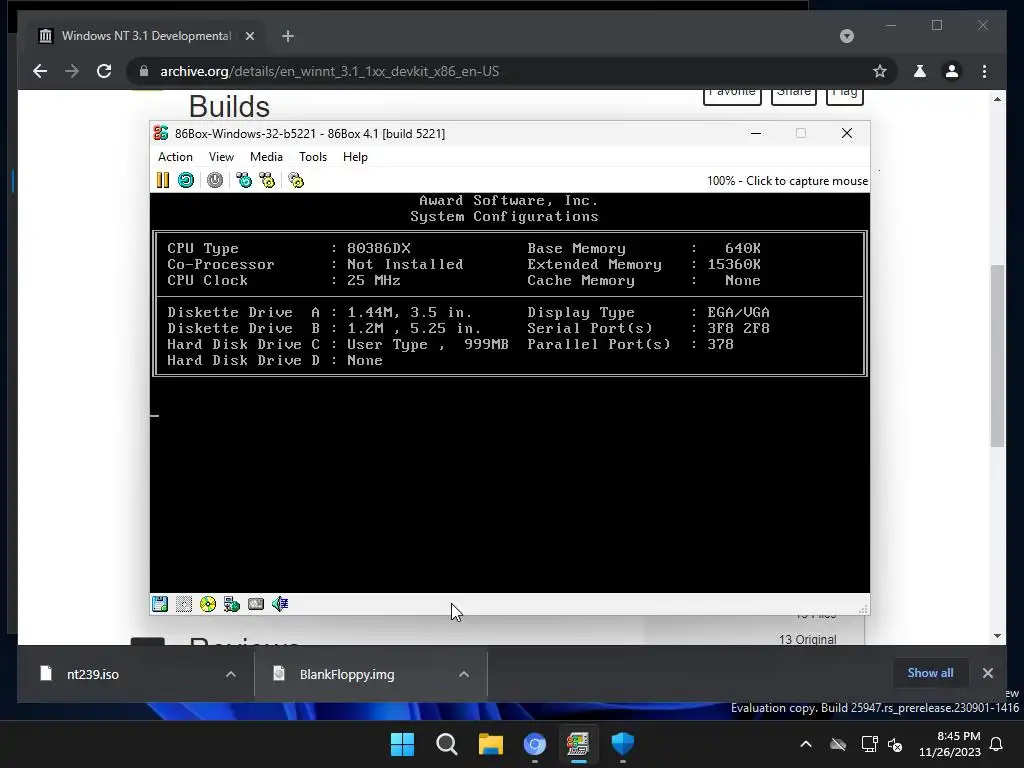The image size is (1024, 768).
Task: Open downloaded BlankFloppy.img file
Action: click(x=346, y=674)
